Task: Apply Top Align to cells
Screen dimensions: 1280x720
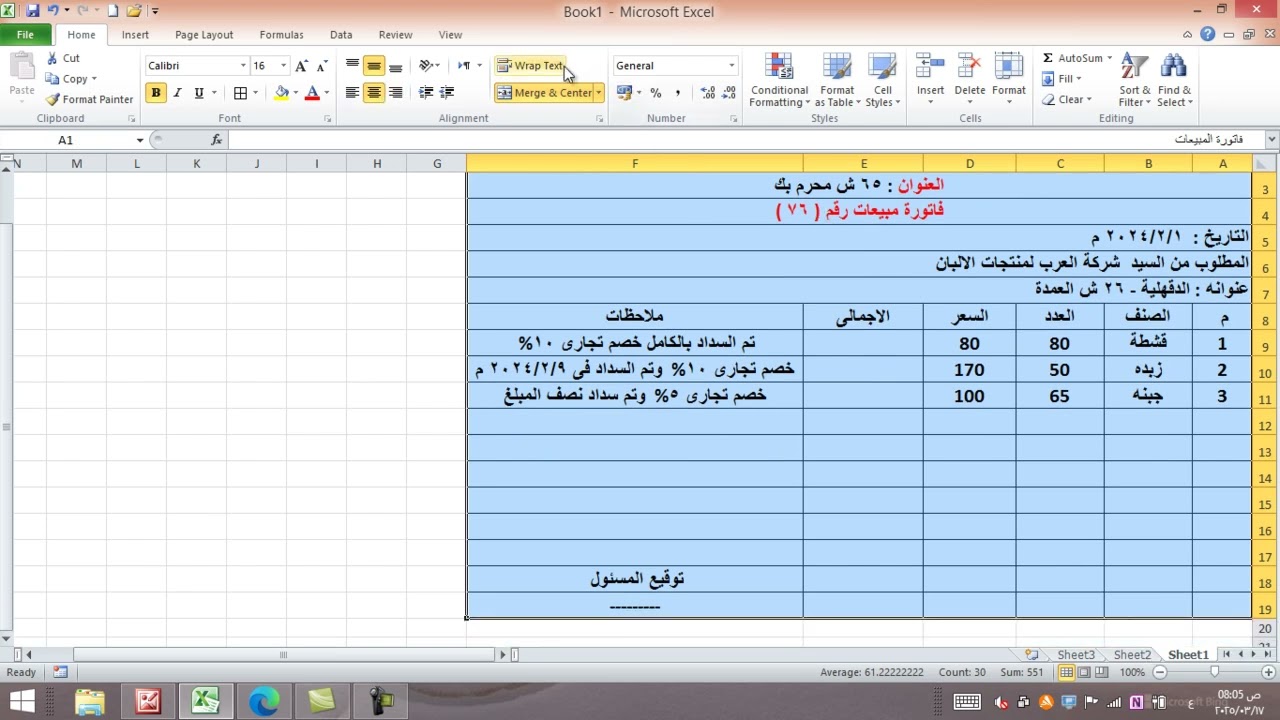Action: click(x=352, y=66)
